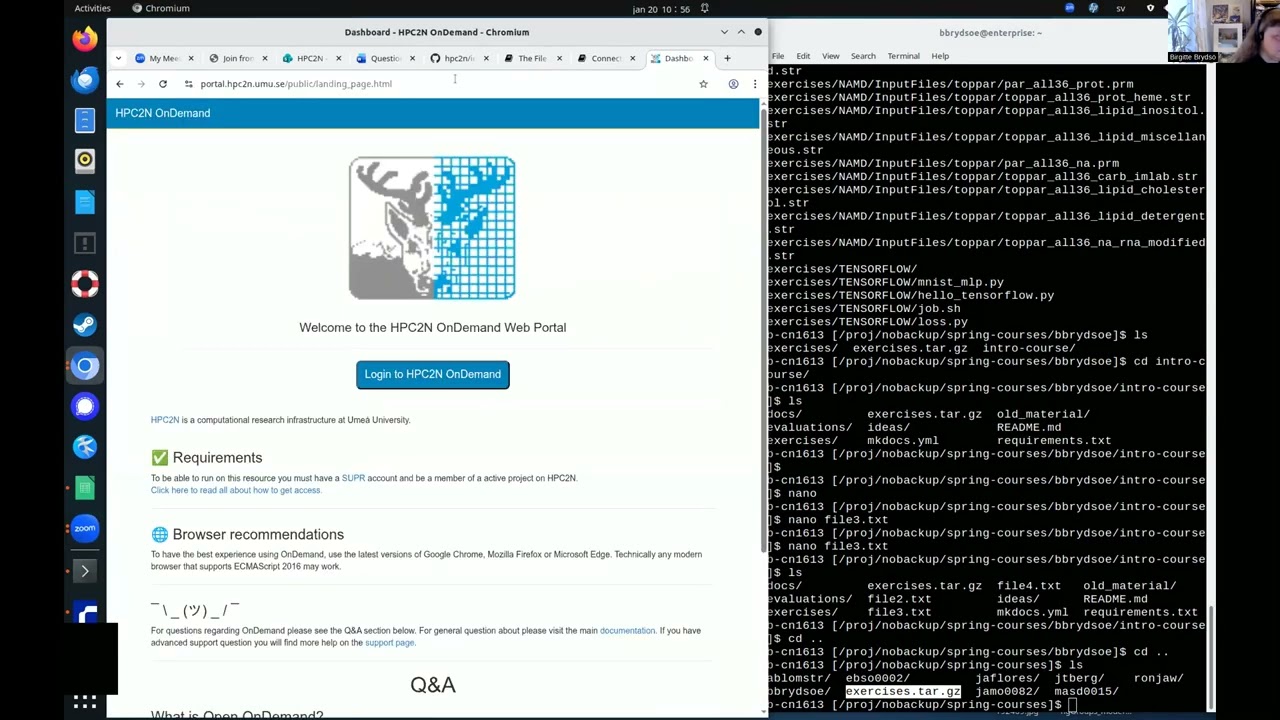Click here to read about getting access
The height and width of the screenshot is (720, 1280).
[x=236, y=490]
